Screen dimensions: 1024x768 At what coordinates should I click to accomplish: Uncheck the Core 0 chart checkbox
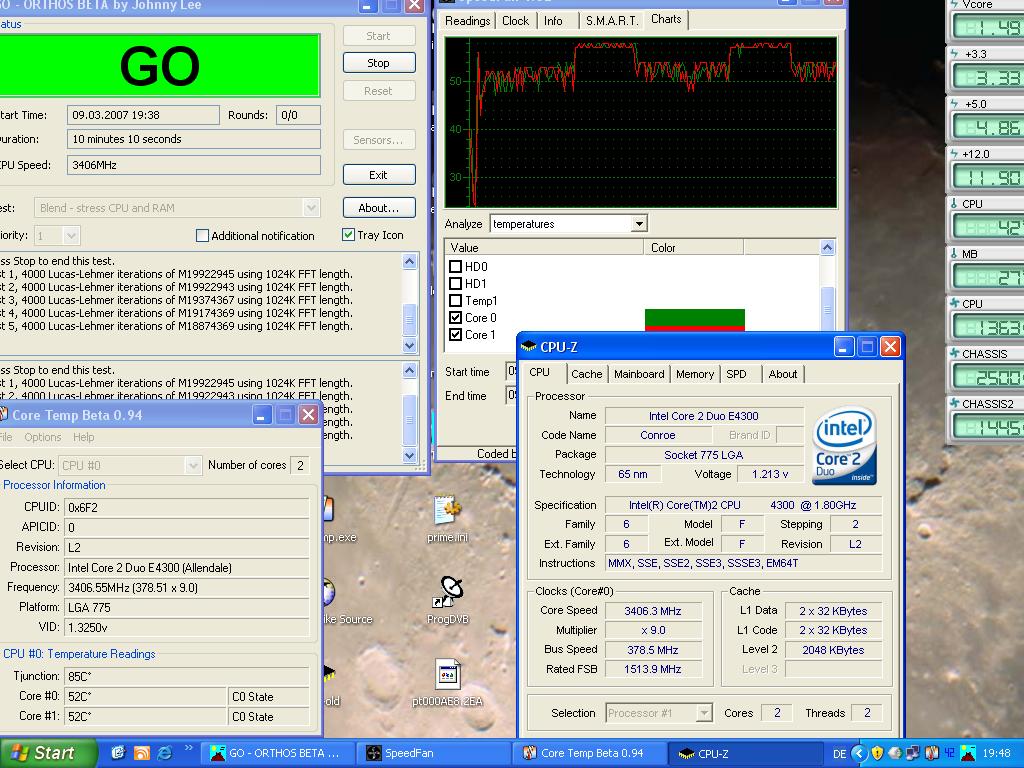pyautogui.click(x=456, y=317)
